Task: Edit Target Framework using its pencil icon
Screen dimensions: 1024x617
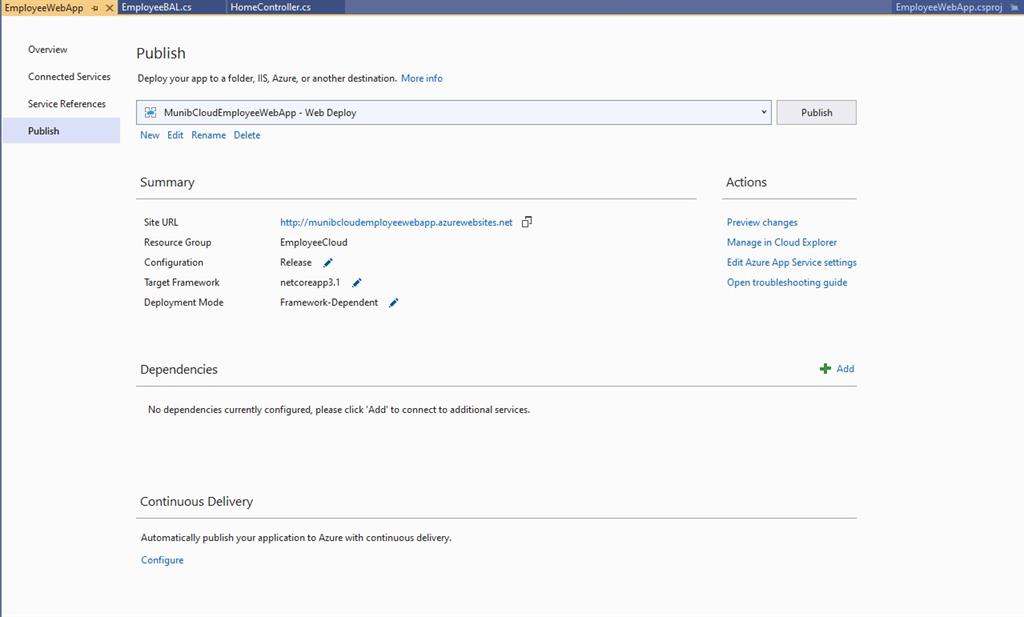Action: tap(357, 282)
